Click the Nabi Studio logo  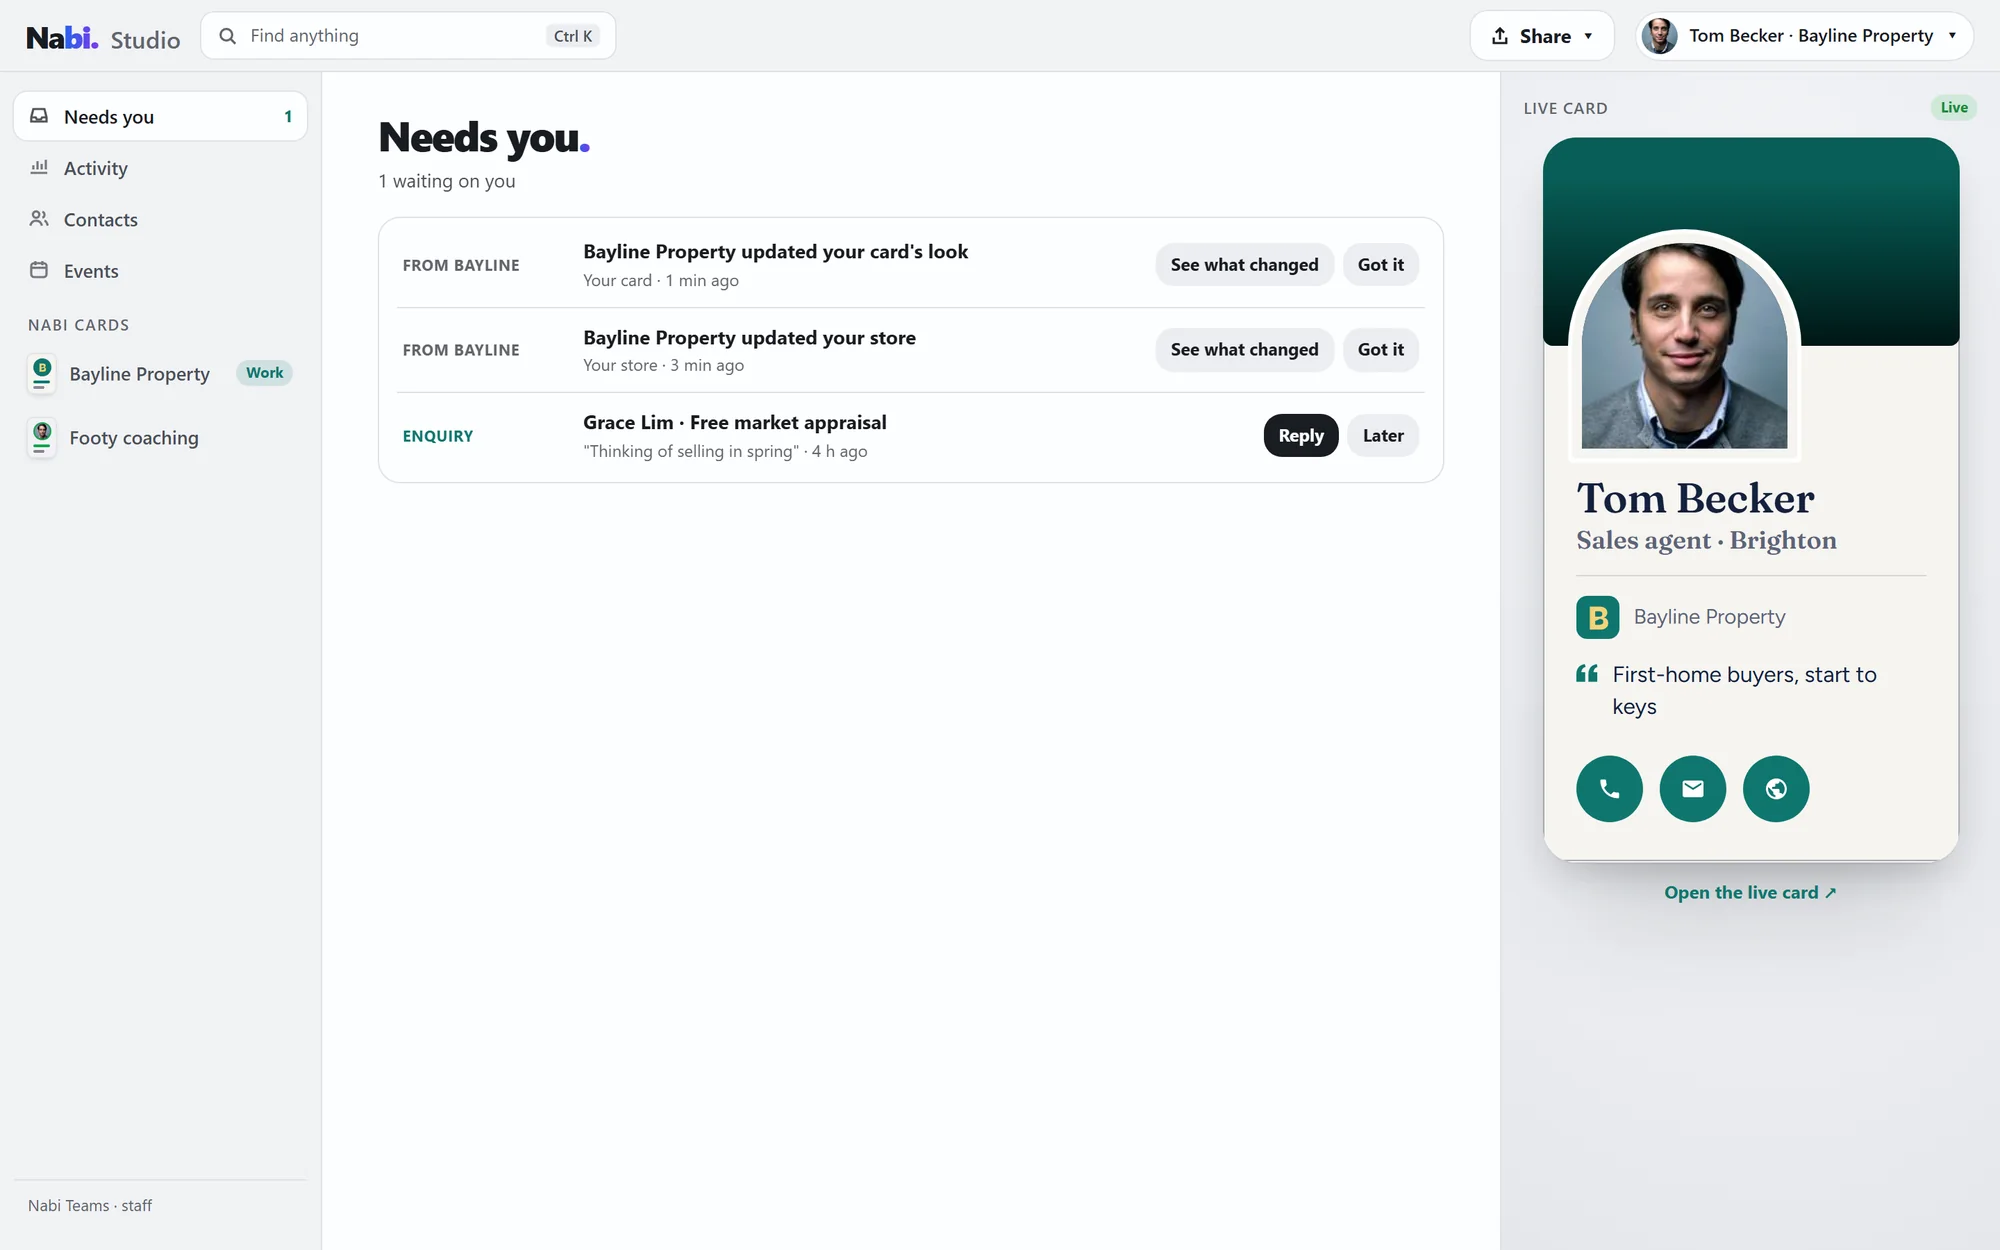103,37
